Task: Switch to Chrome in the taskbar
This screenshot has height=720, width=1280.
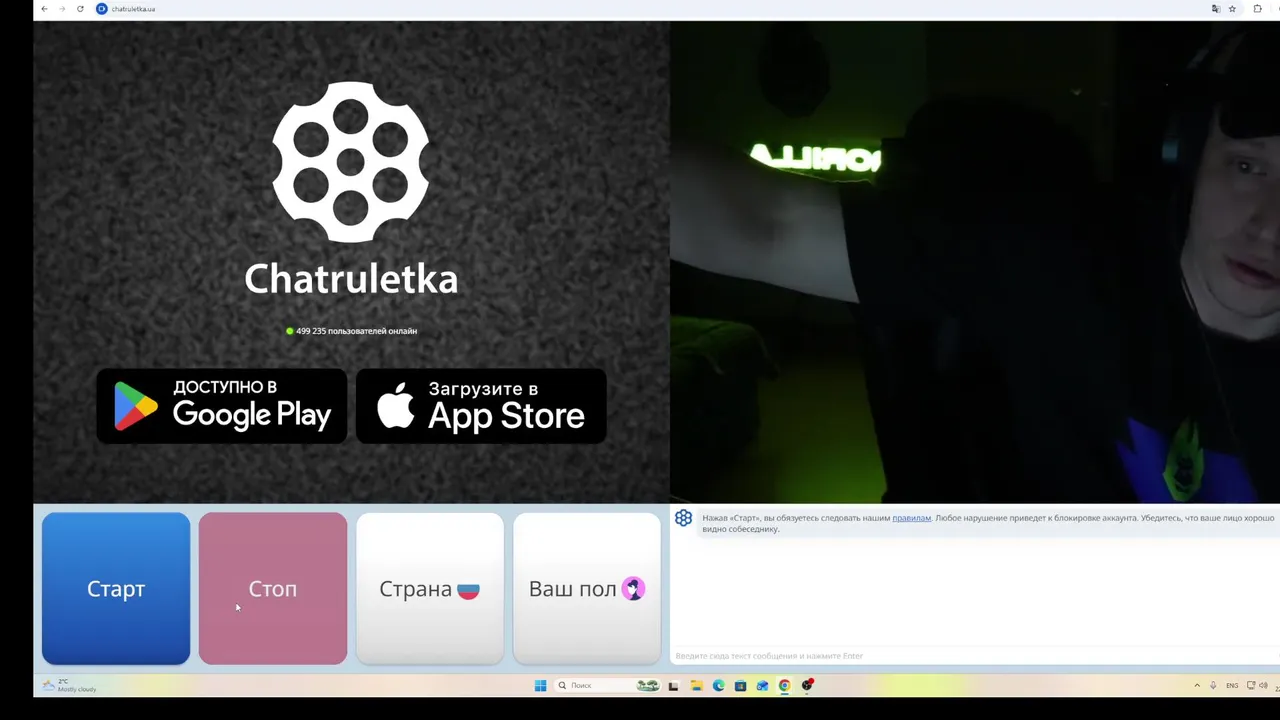Action: click(x=785, y=685)
